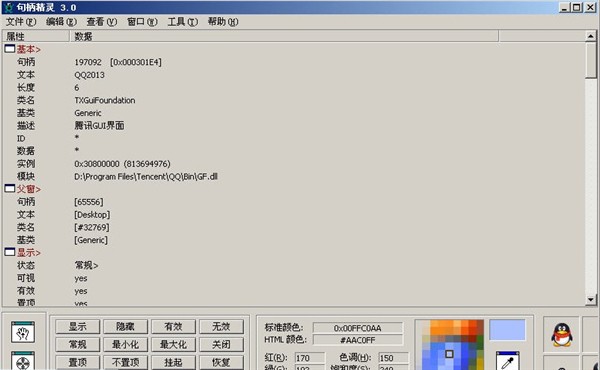Select the eyedropper color picker tool
This screenshot has height=370, width=600.
click(507, 361)
